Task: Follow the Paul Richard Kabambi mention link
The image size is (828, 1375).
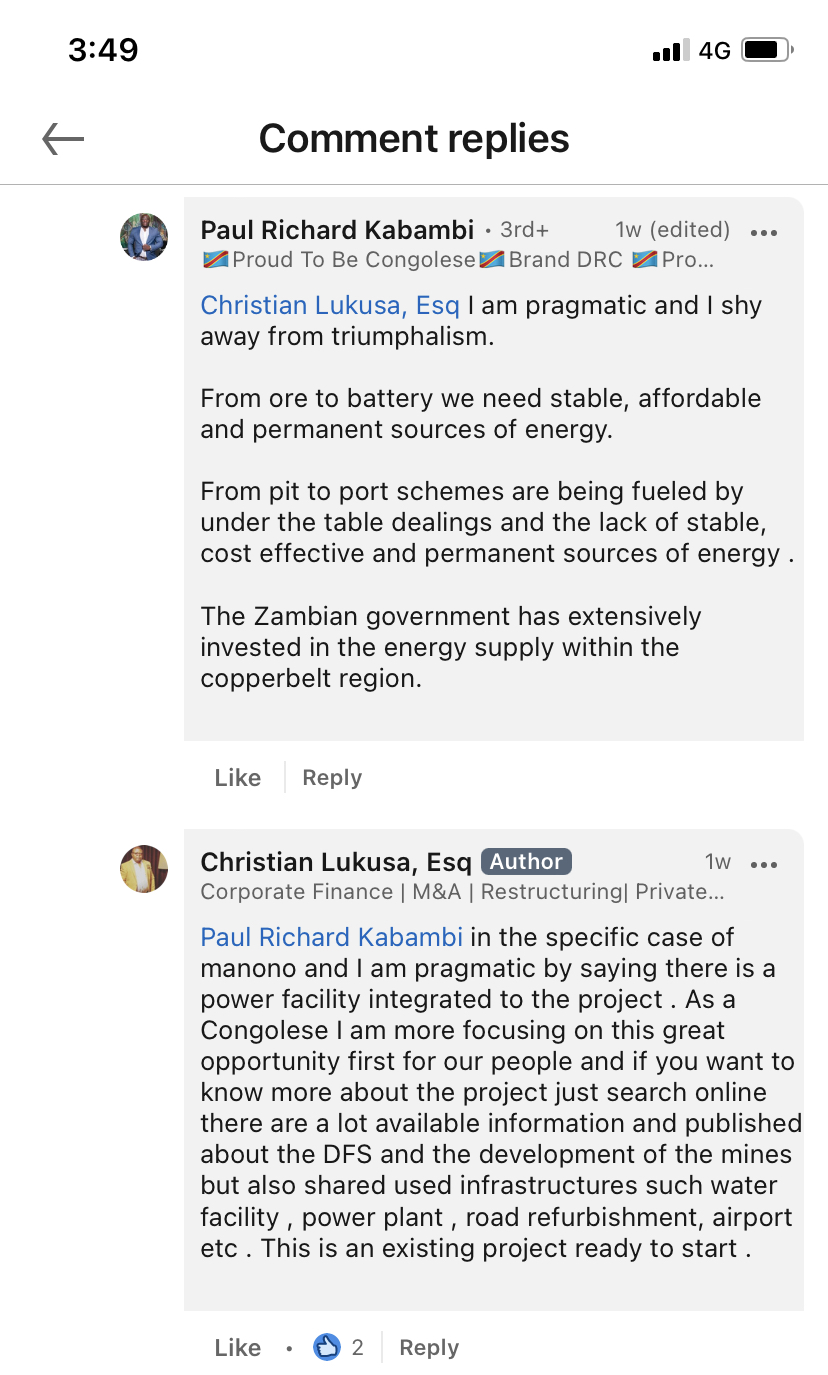Action: (332, 937)
